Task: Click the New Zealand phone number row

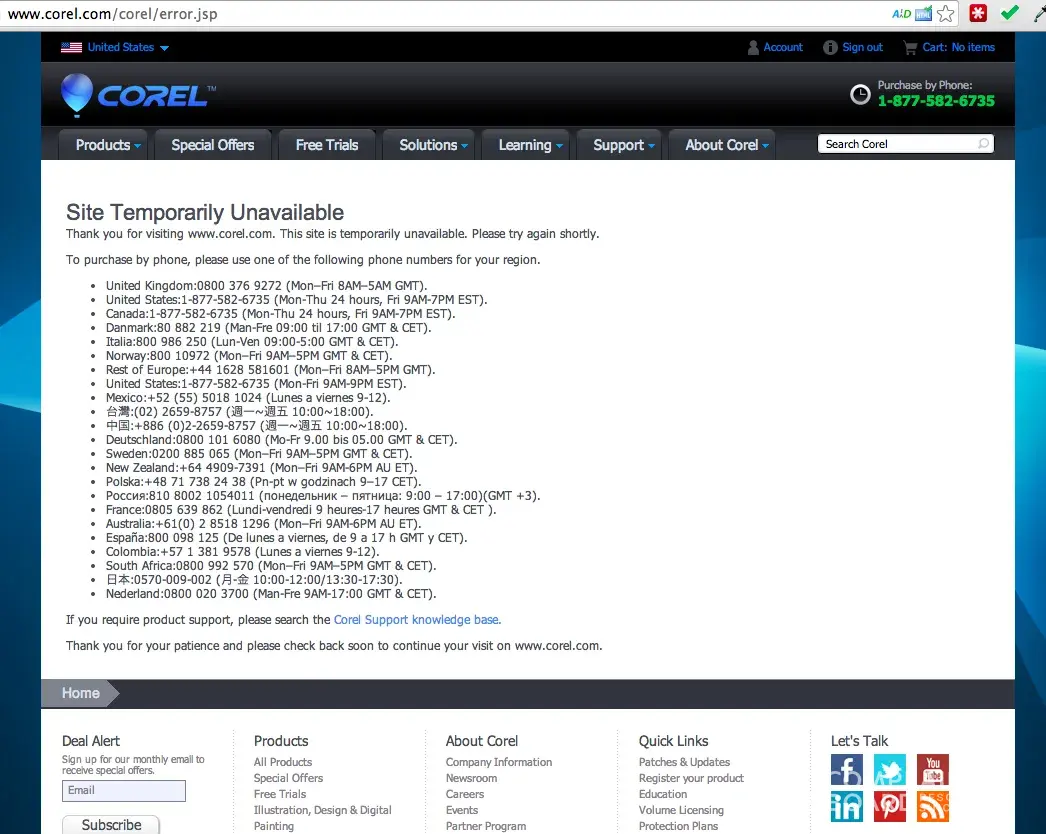Action: (261, 468)
